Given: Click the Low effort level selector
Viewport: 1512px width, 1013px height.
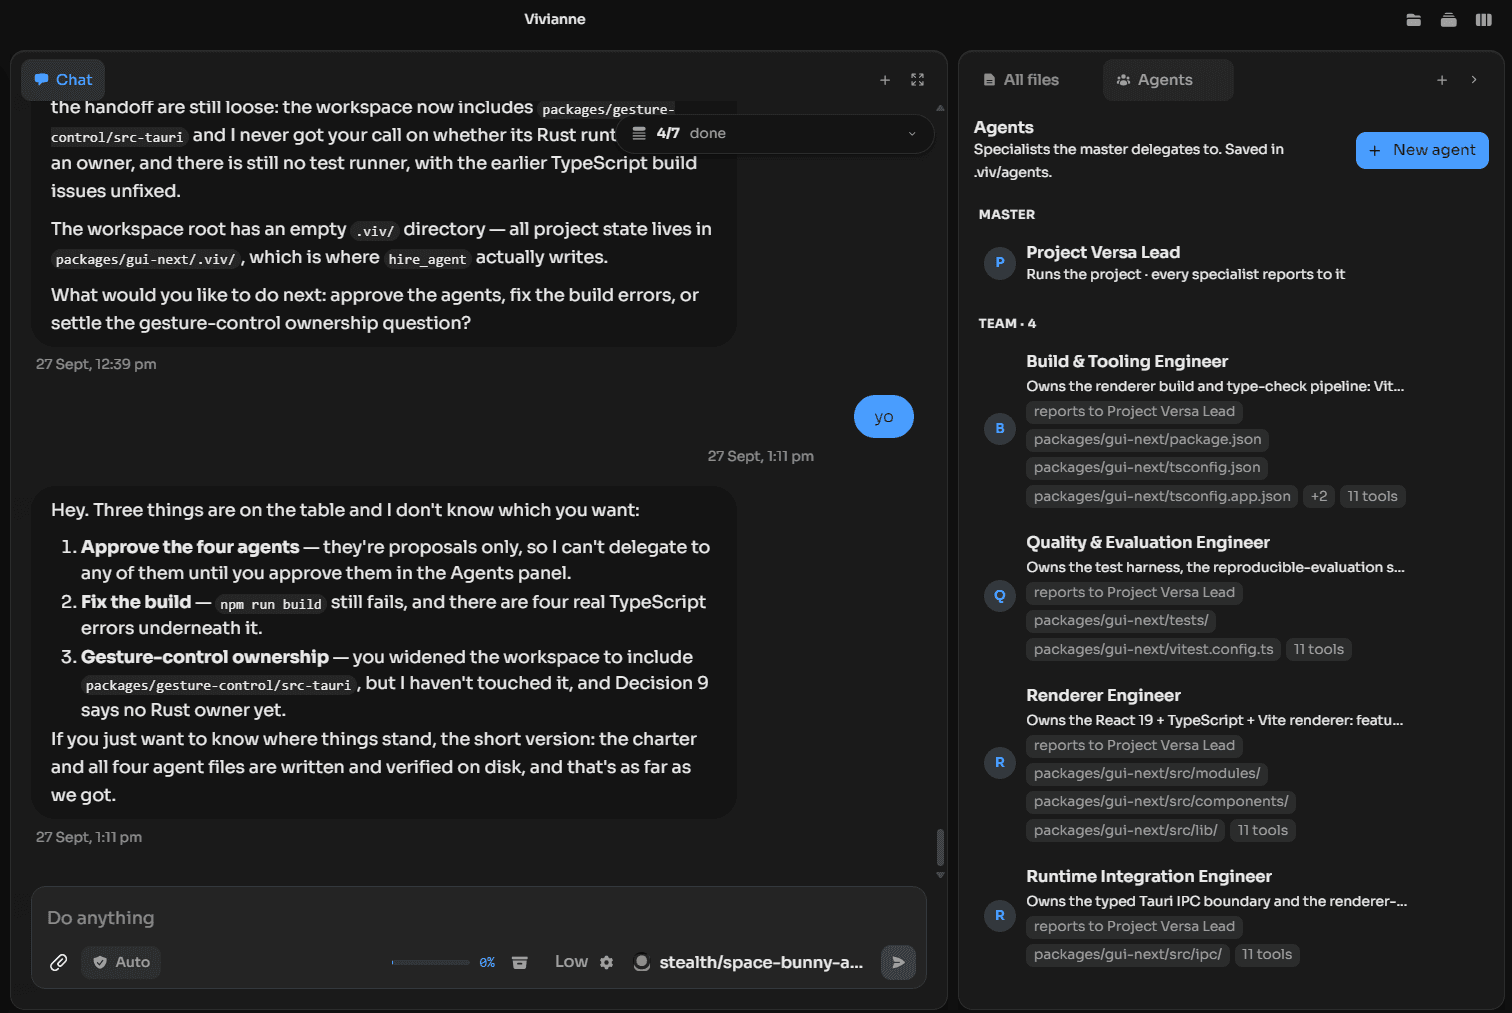Looking at the screenshot, I should pyautogui.click(x=572, y=962).
